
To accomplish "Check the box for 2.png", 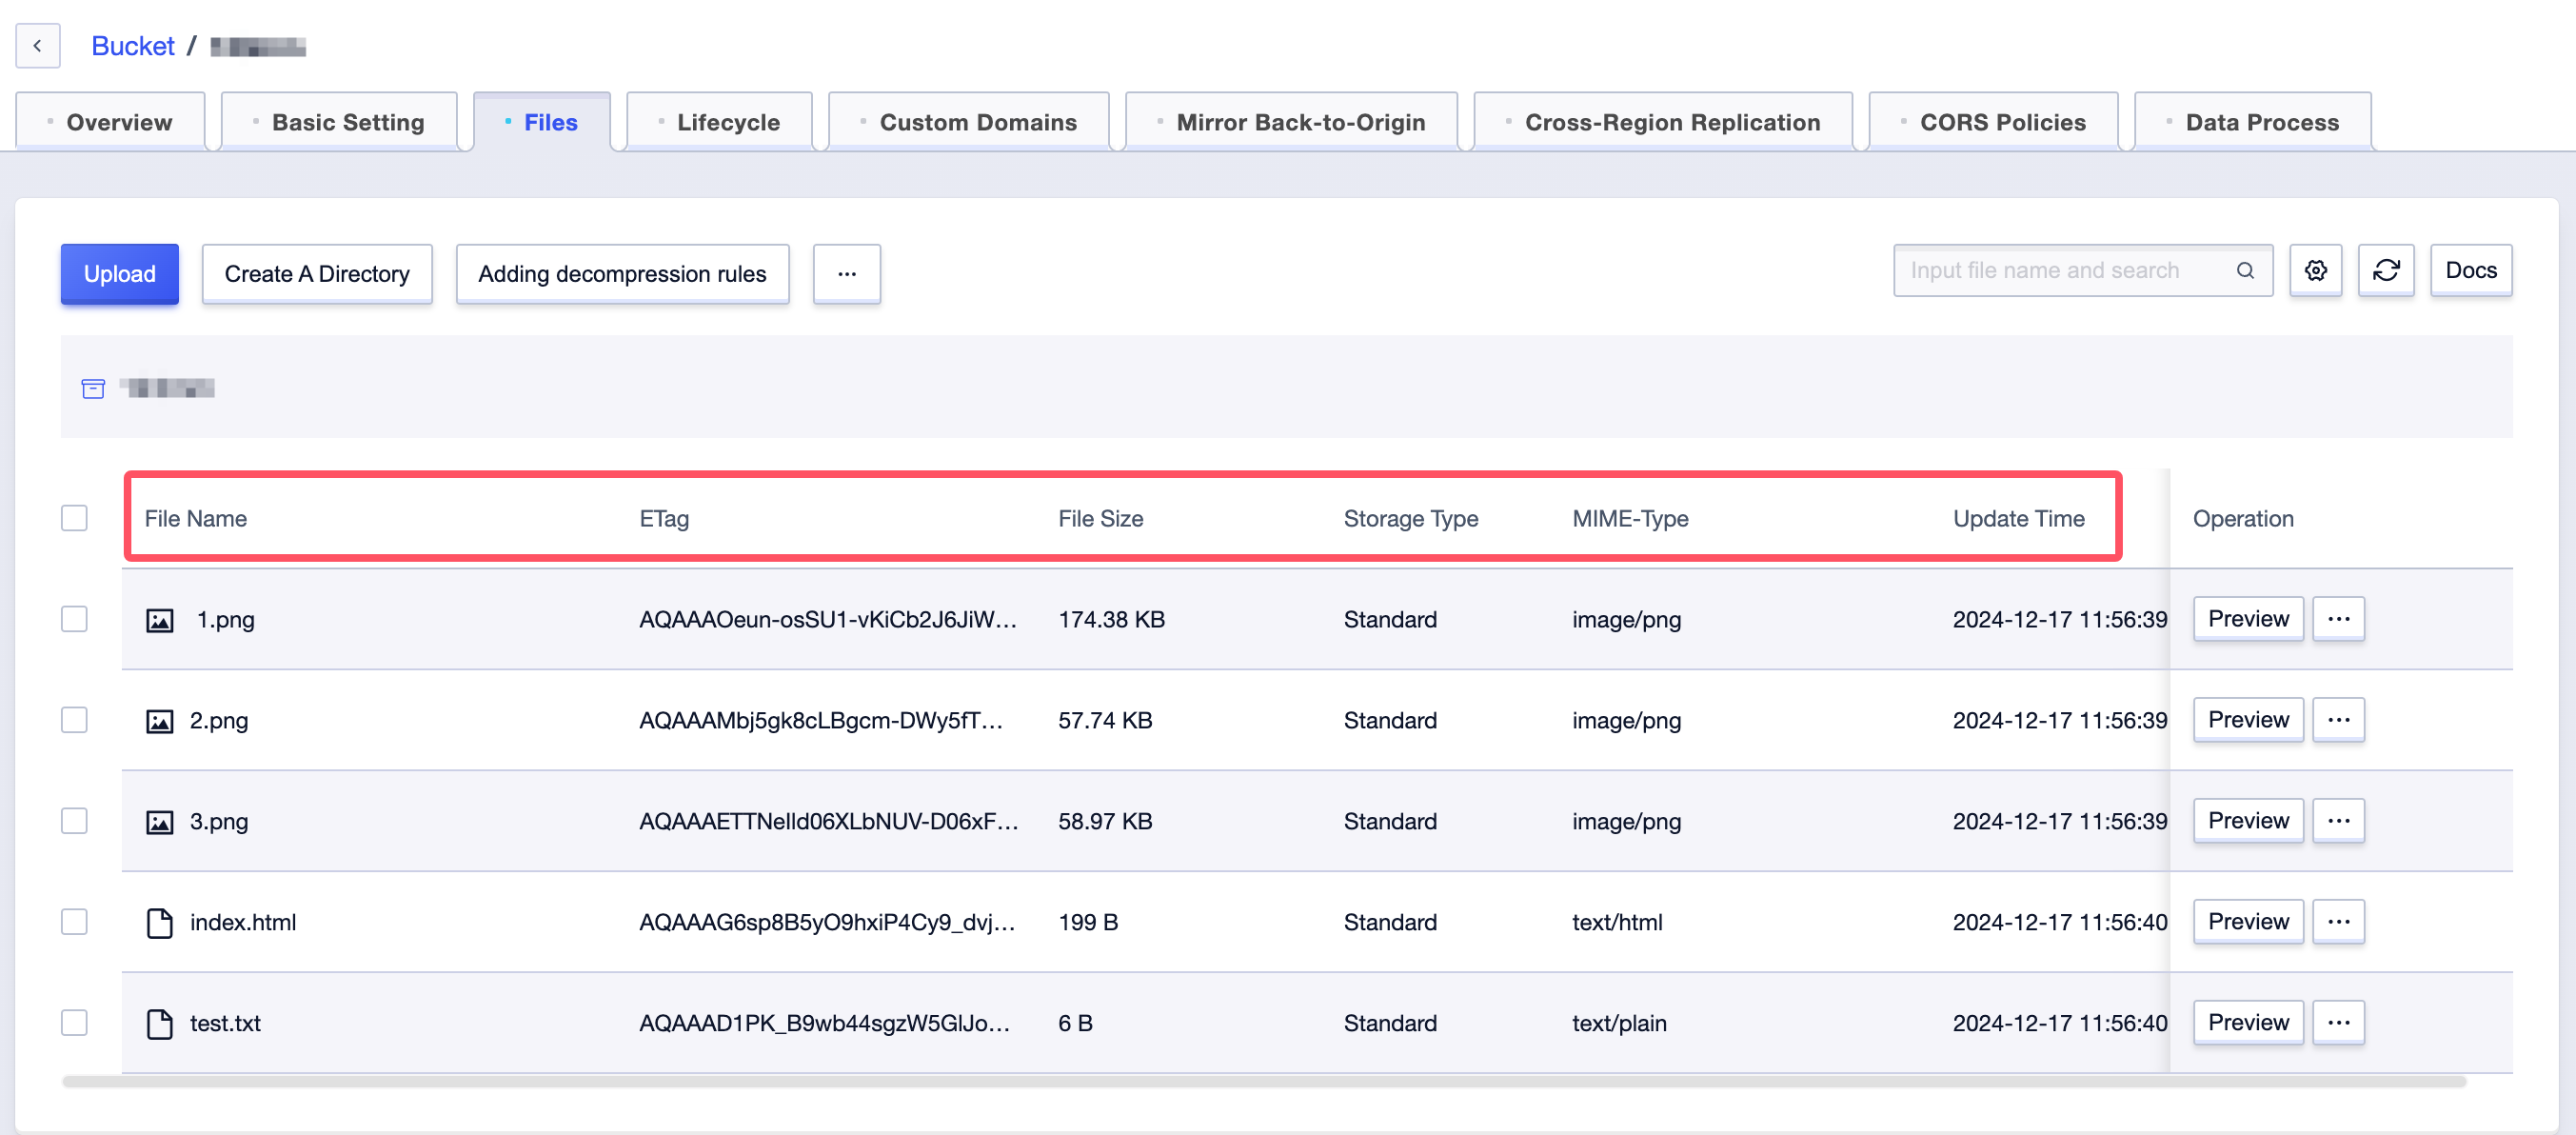I will pyautogui.click(x=74, y=720).
